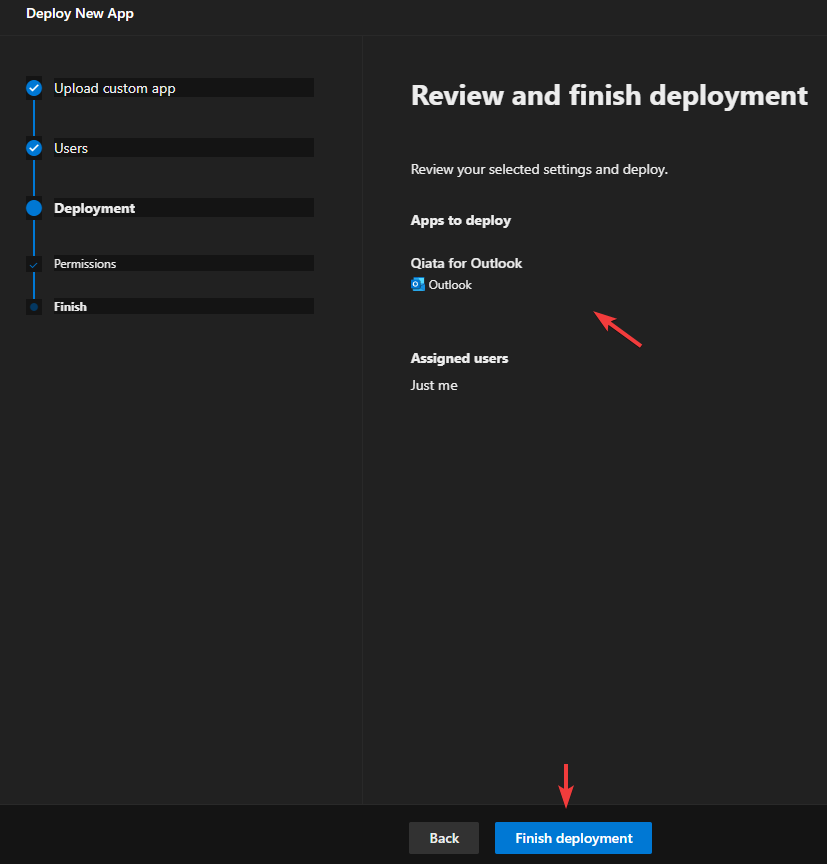Return to the Users step label
827x864 pixels.
[71, 148]
